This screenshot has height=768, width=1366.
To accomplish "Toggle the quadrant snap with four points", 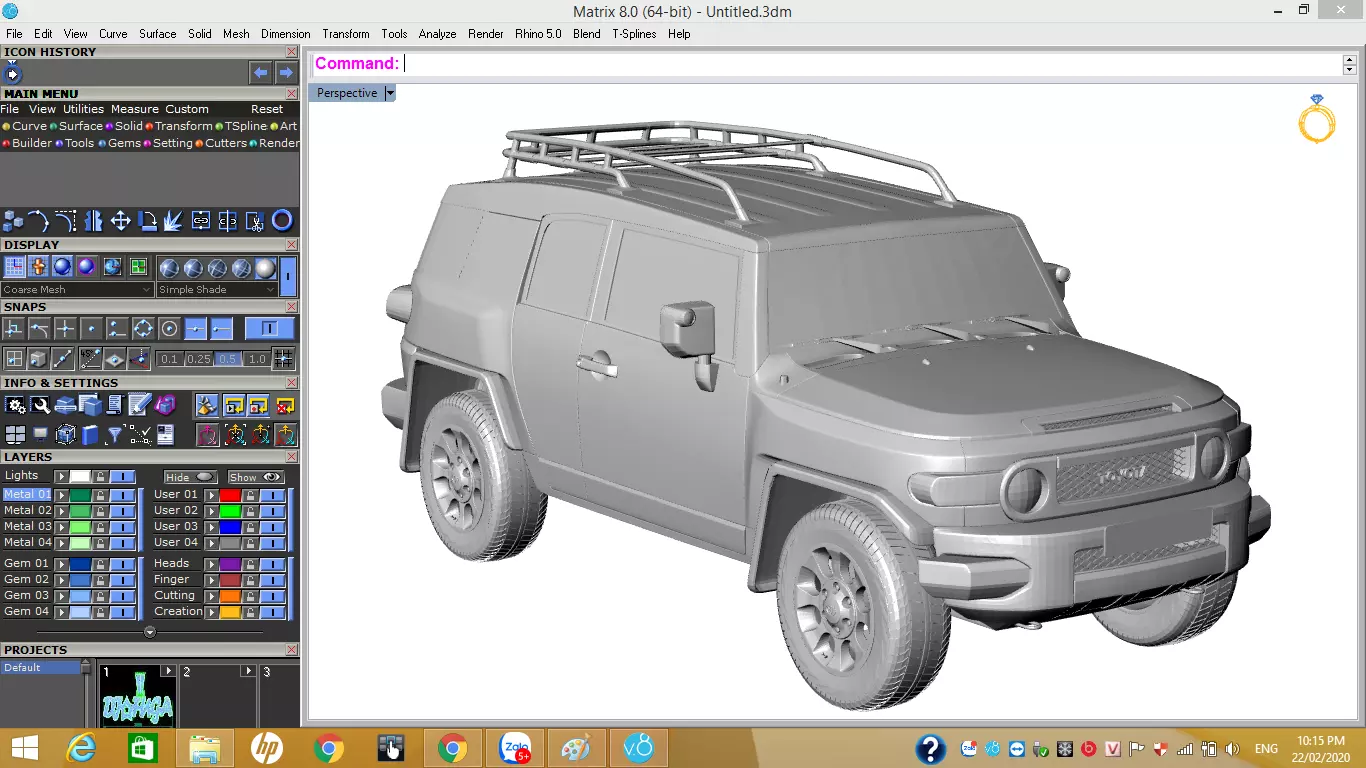I will tap(143, 328).
